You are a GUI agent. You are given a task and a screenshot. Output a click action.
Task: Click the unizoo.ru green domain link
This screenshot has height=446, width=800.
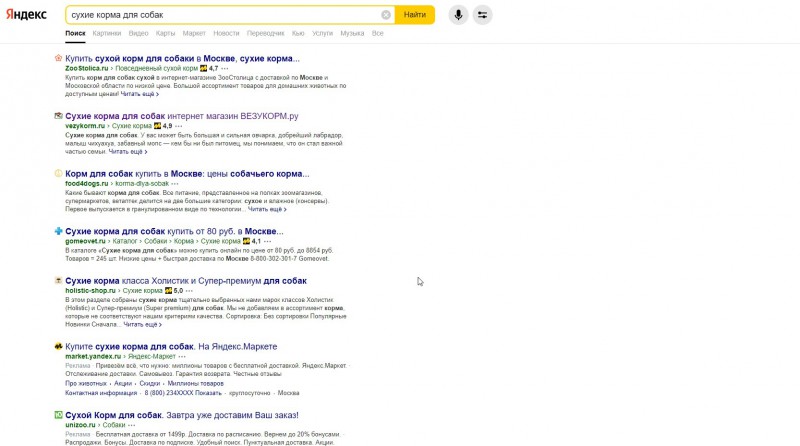tap(80, 425)
